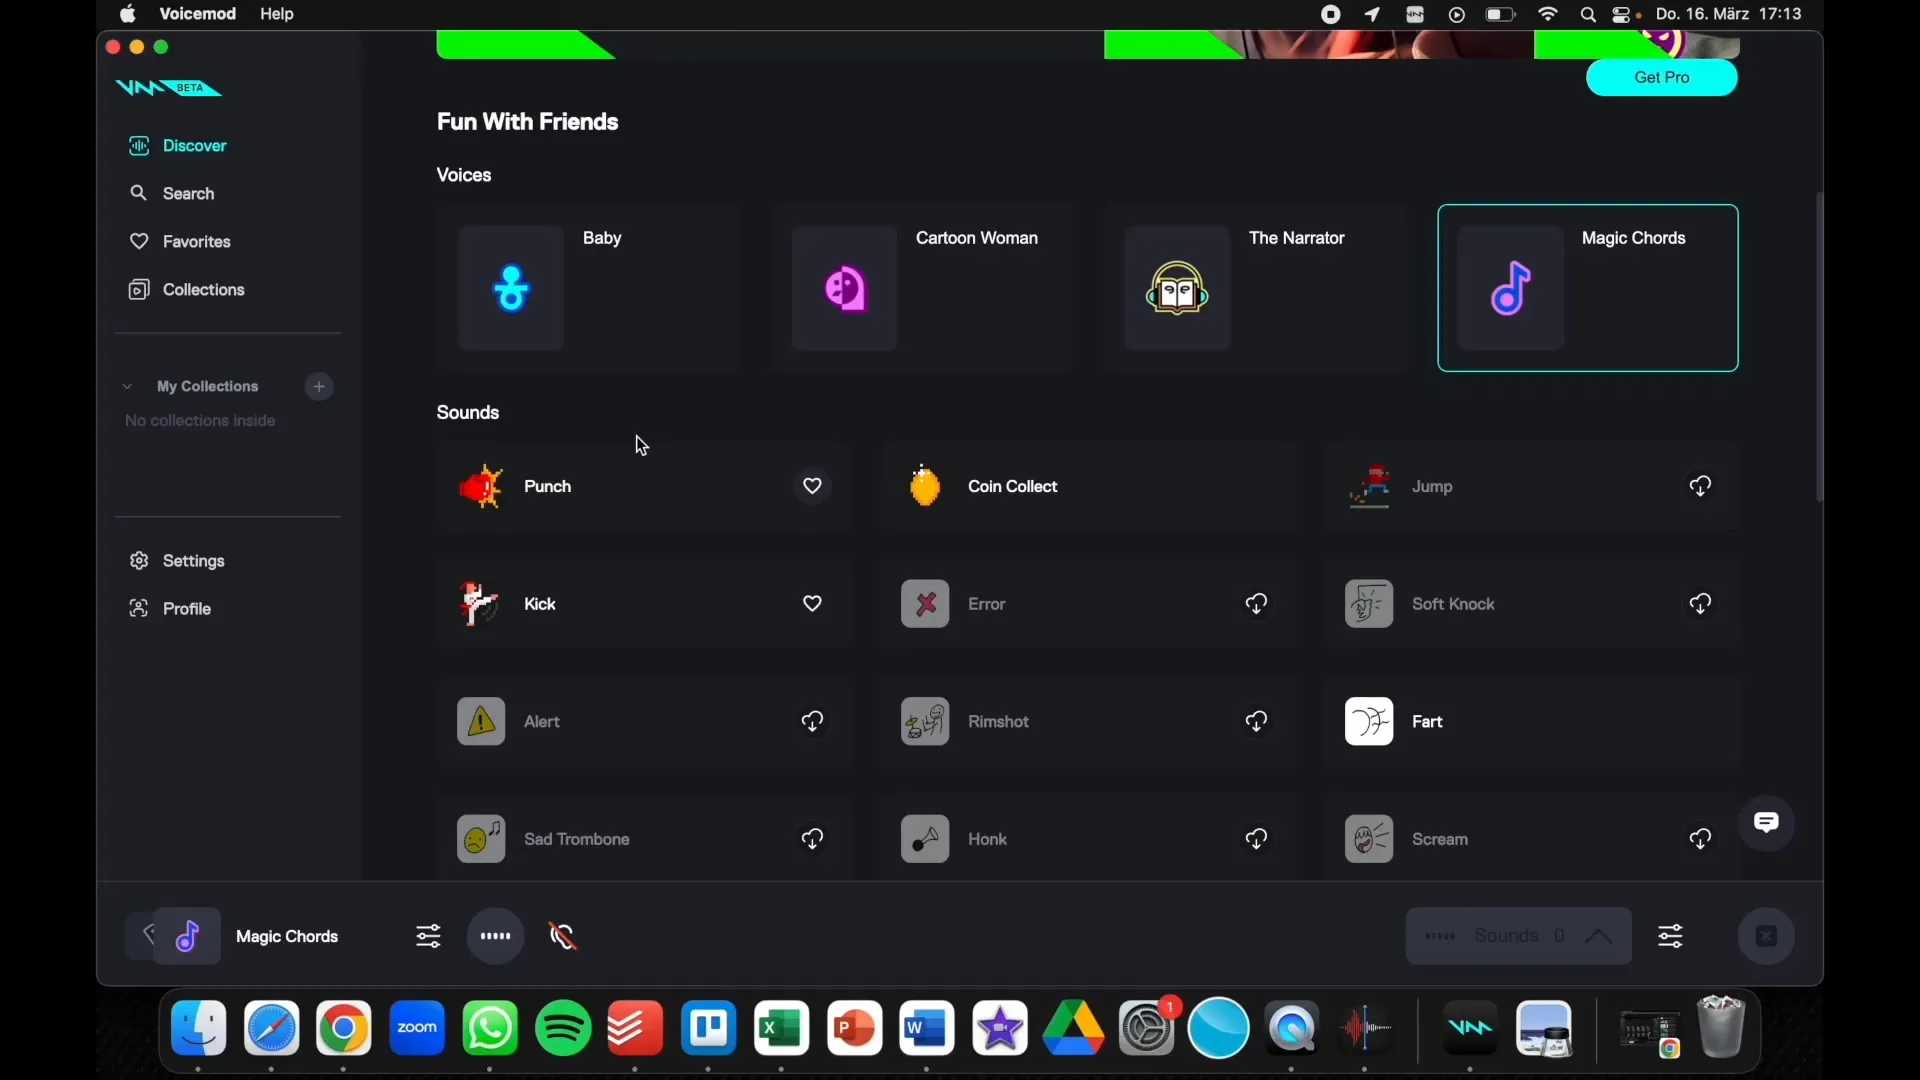Select the Narrator voice icon
This screenshot has height=1080, width=1920.
(x=1176, y=289)
